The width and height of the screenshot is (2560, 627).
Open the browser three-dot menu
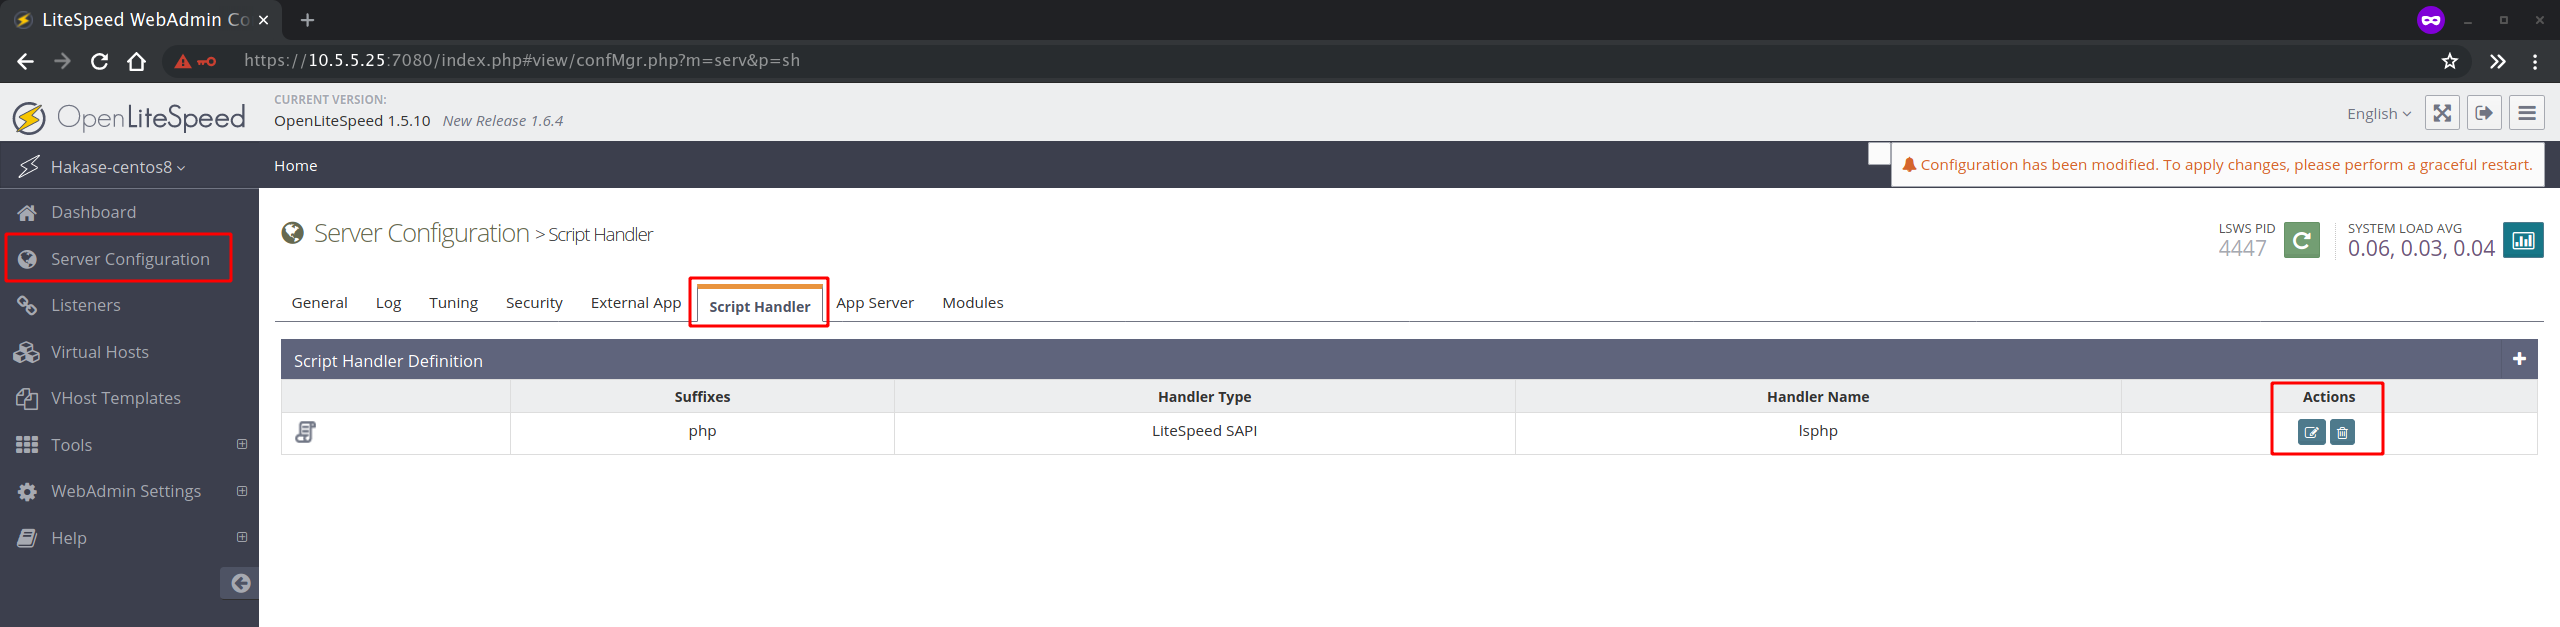2535,61
